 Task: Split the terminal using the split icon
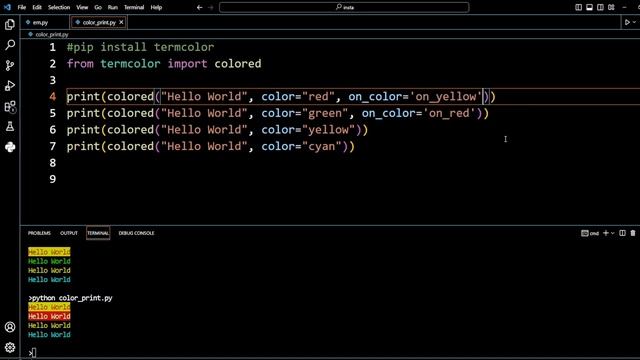point(622,233)
